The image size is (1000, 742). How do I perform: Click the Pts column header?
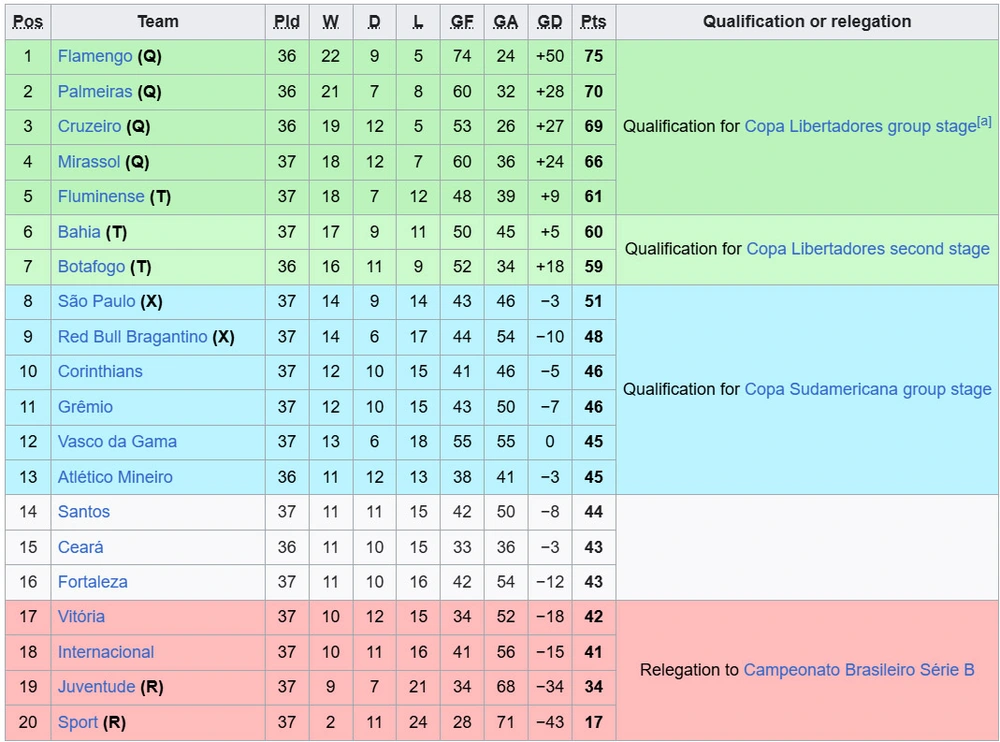(x=593, y=21)
